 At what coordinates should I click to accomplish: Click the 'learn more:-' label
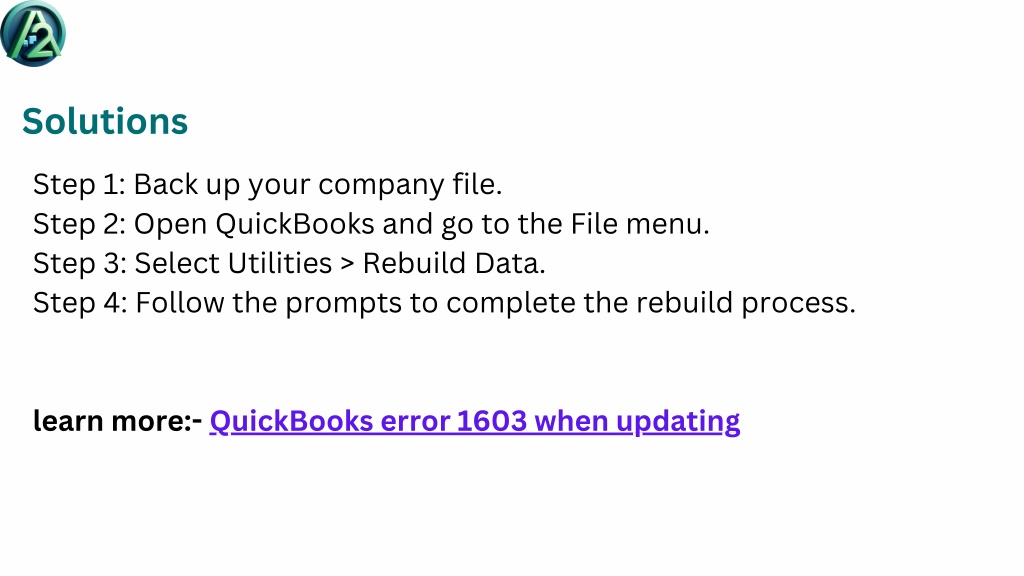(x=118, y=421)
